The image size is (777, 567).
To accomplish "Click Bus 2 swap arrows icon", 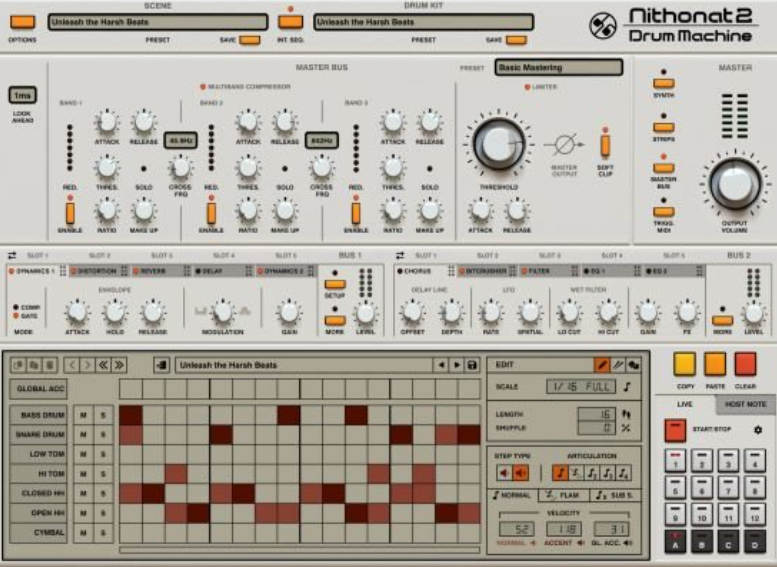I will tap(400, 255).
